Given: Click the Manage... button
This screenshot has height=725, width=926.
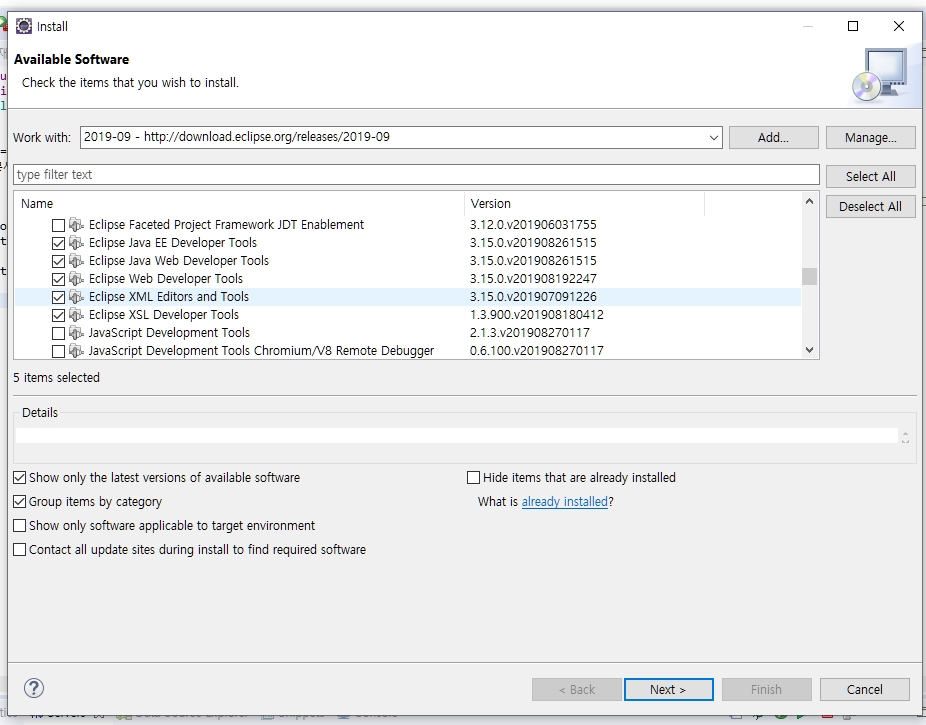Looking at the screenshot, I should click(870, 138).
